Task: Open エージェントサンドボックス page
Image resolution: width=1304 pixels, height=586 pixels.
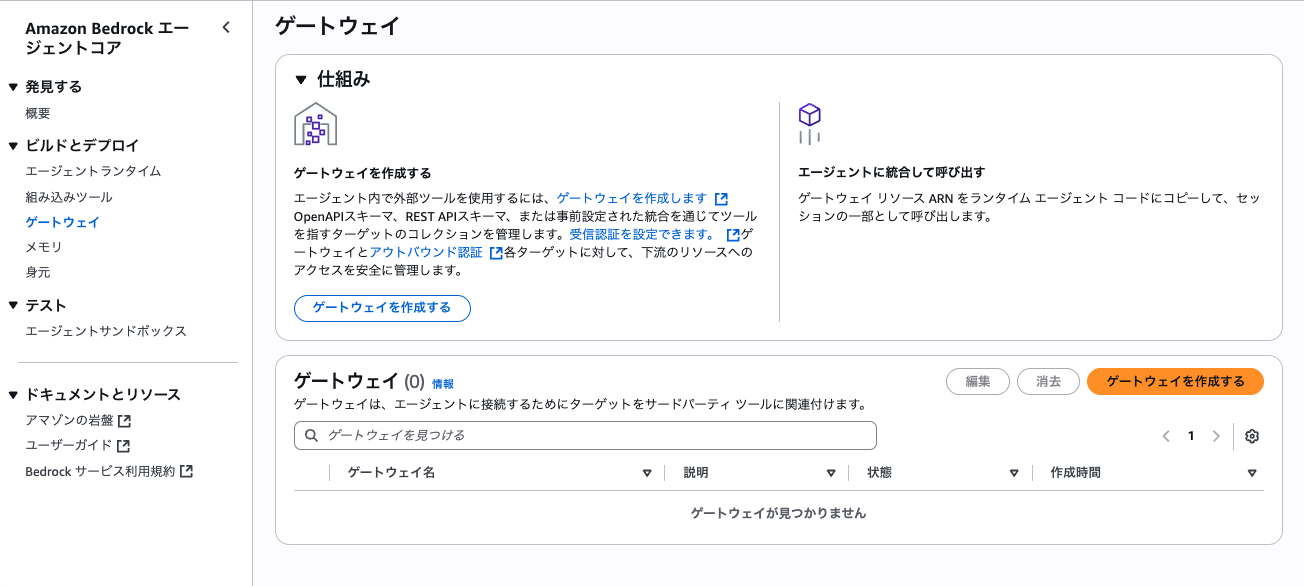Action: click(x=106, y=331)
